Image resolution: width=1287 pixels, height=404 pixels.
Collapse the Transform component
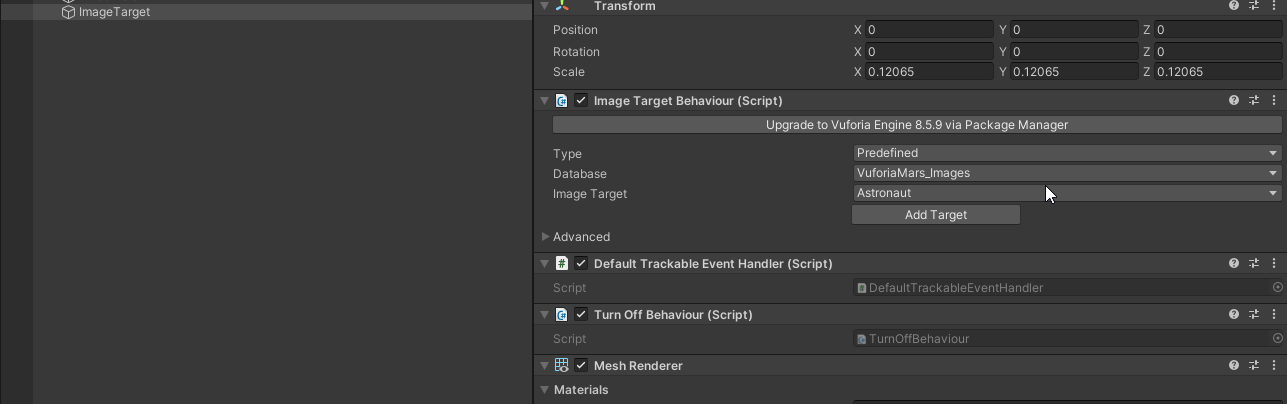click(x=545, y=6)
